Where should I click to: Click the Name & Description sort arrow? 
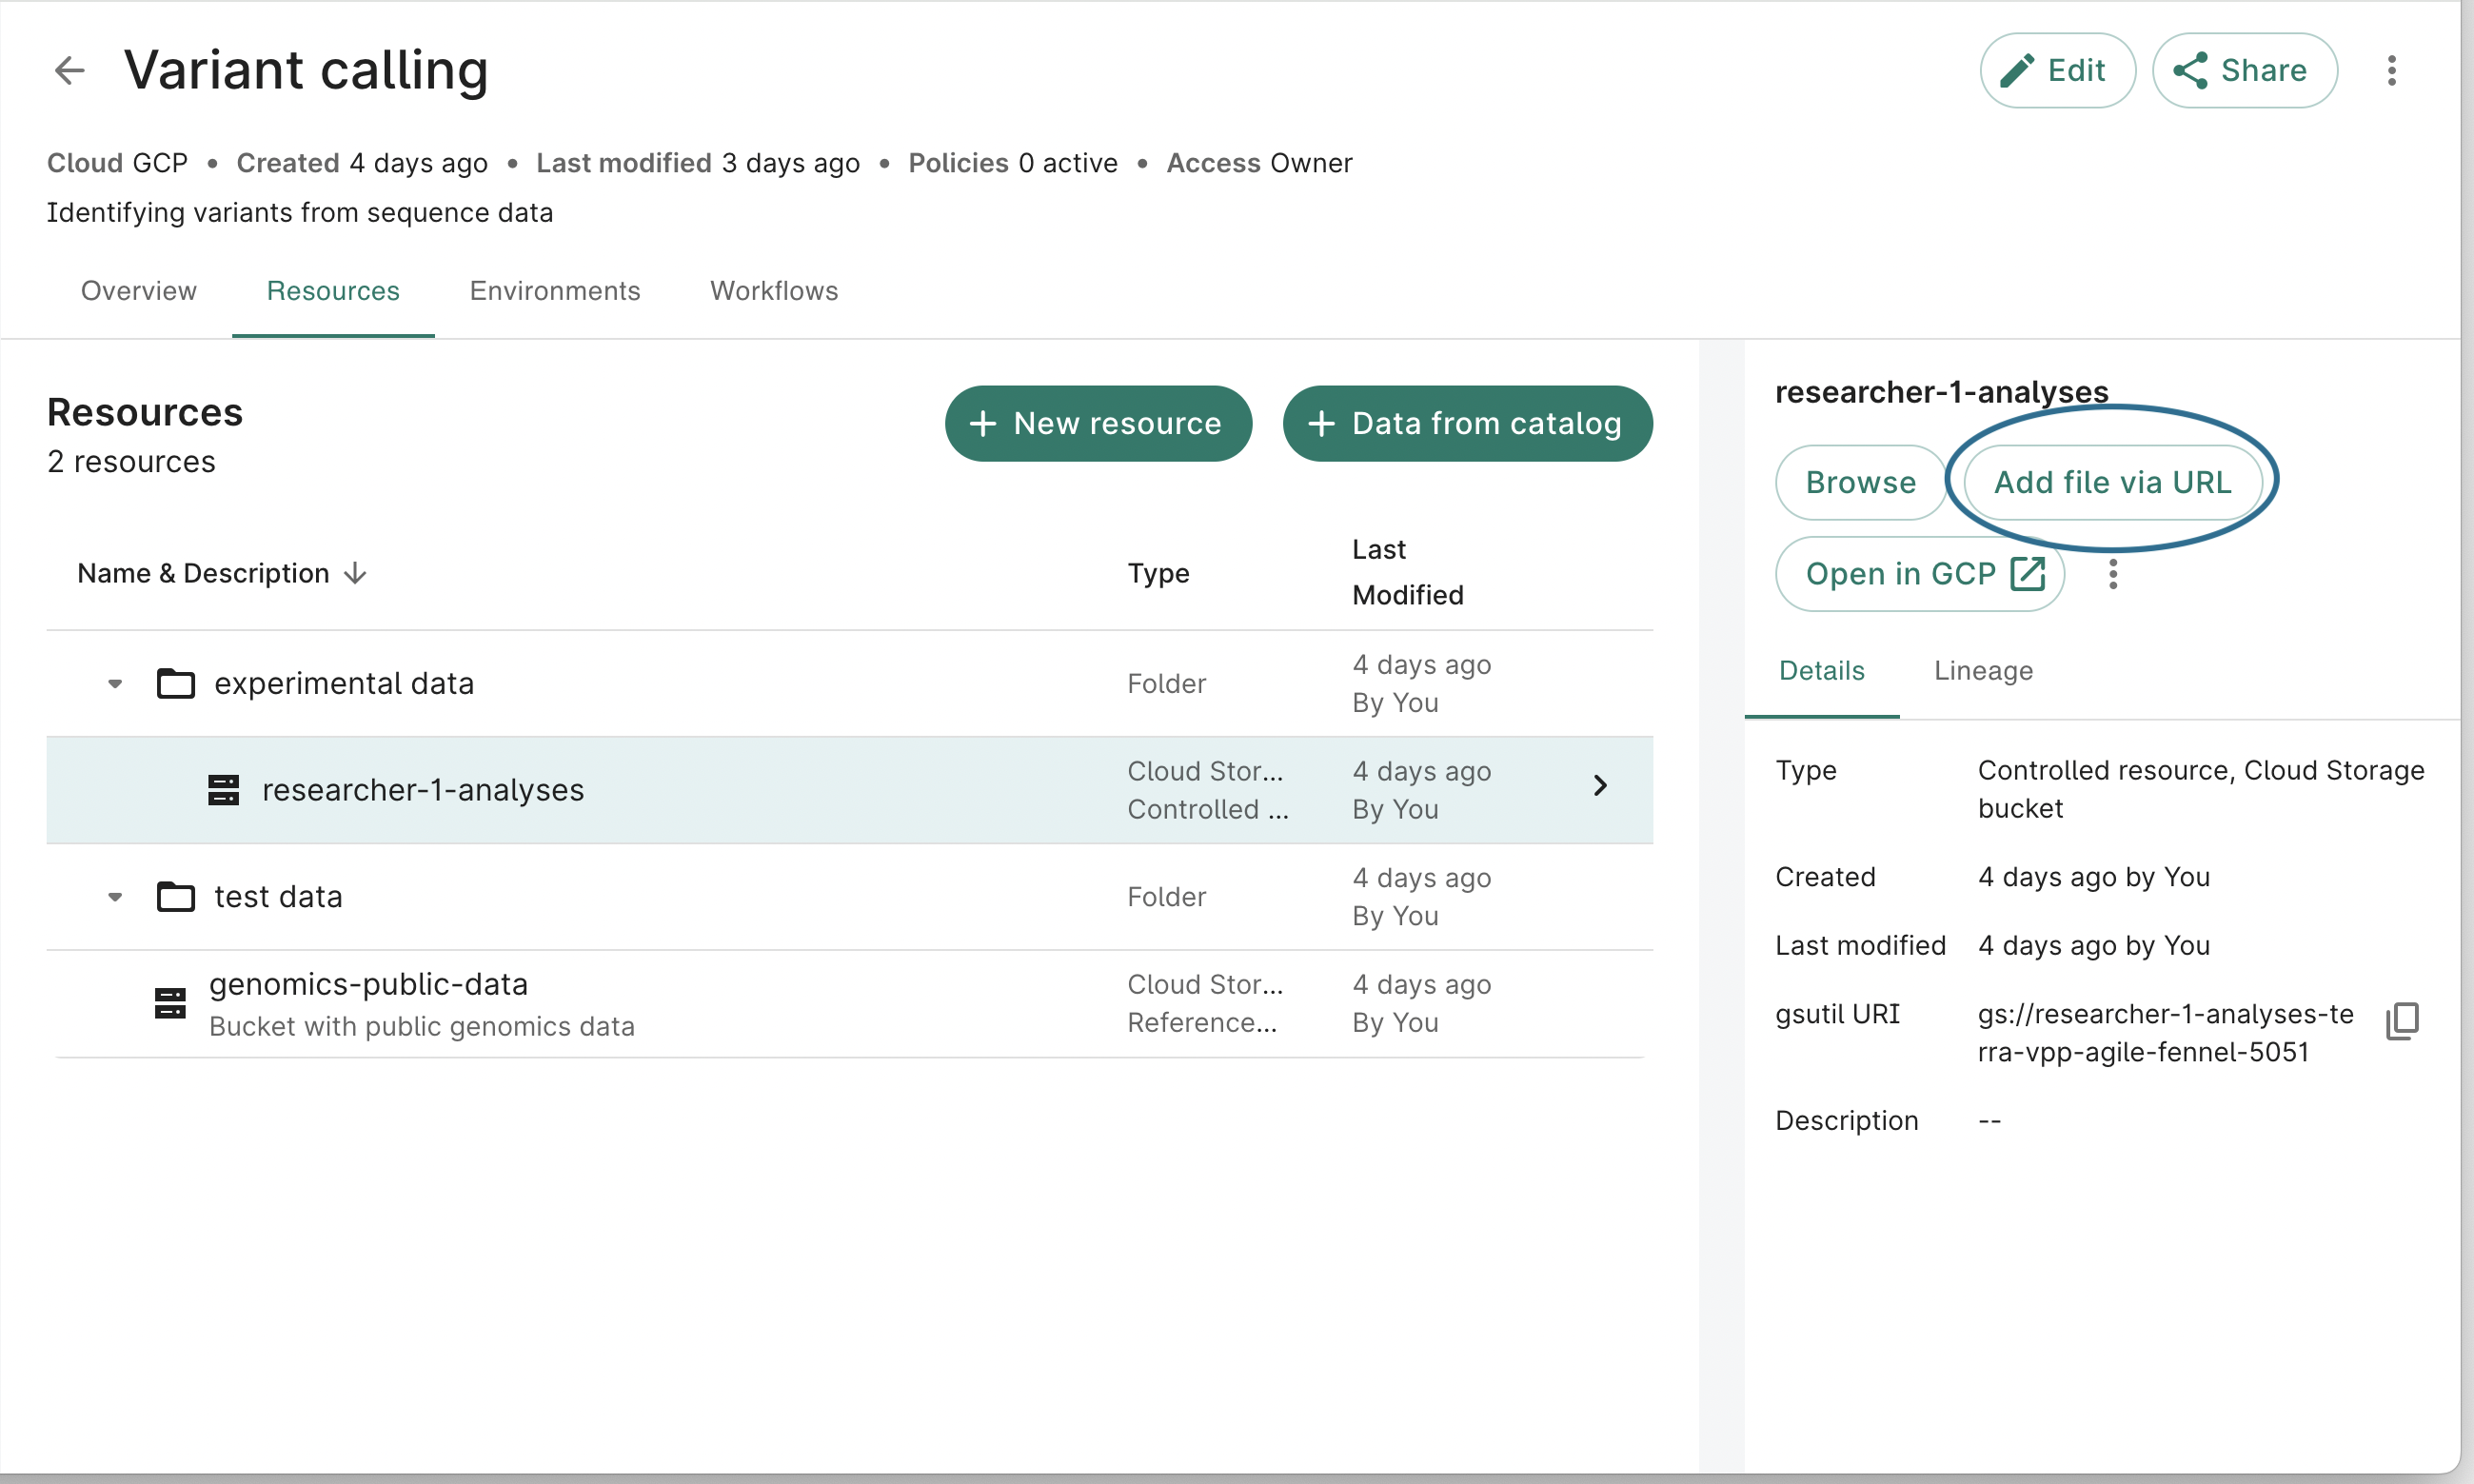click(x=355, y=572)
